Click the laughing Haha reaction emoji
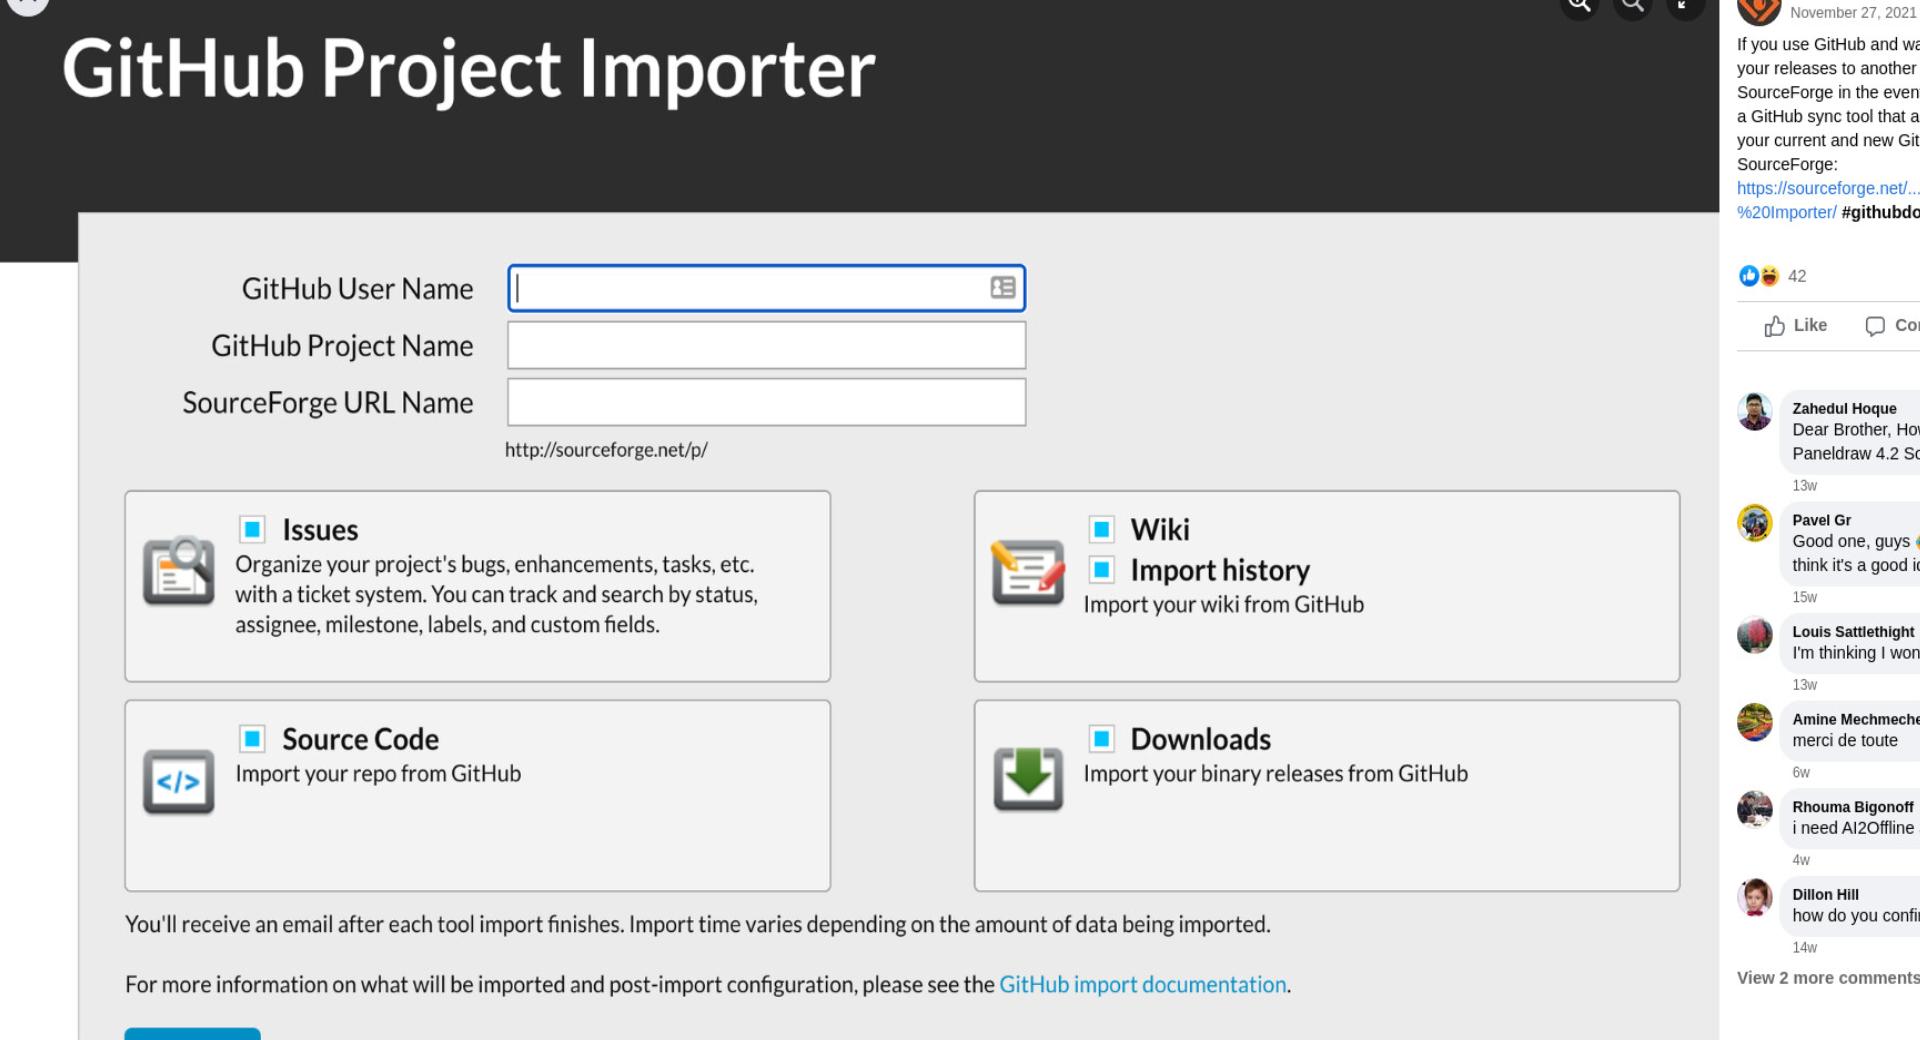1920x1040 pixels. (x=1769, y=276)
